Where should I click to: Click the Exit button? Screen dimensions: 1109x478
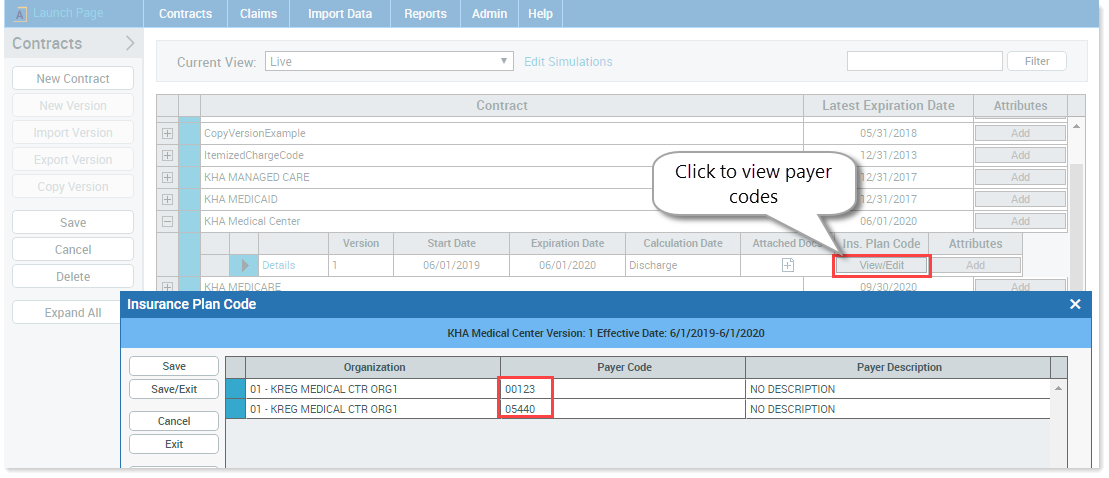point(174,444)
